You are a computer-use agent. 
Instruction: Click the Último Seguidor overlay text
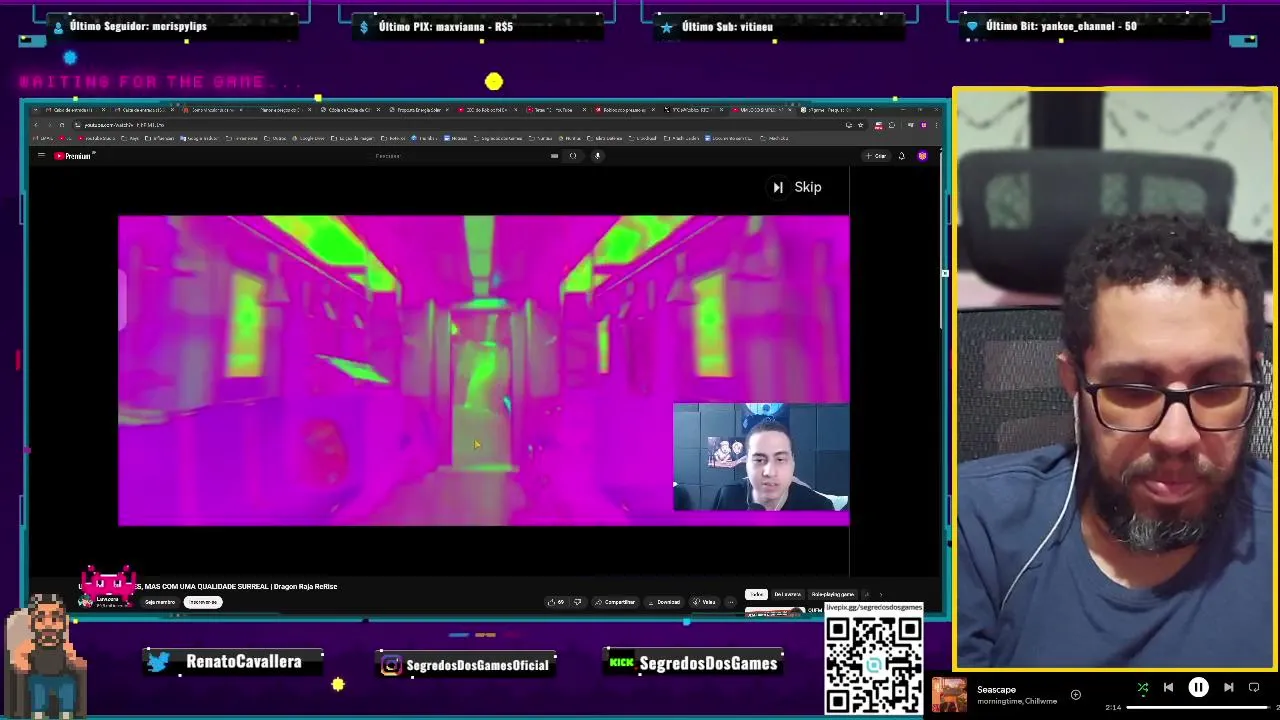click(x=138, y=26)
